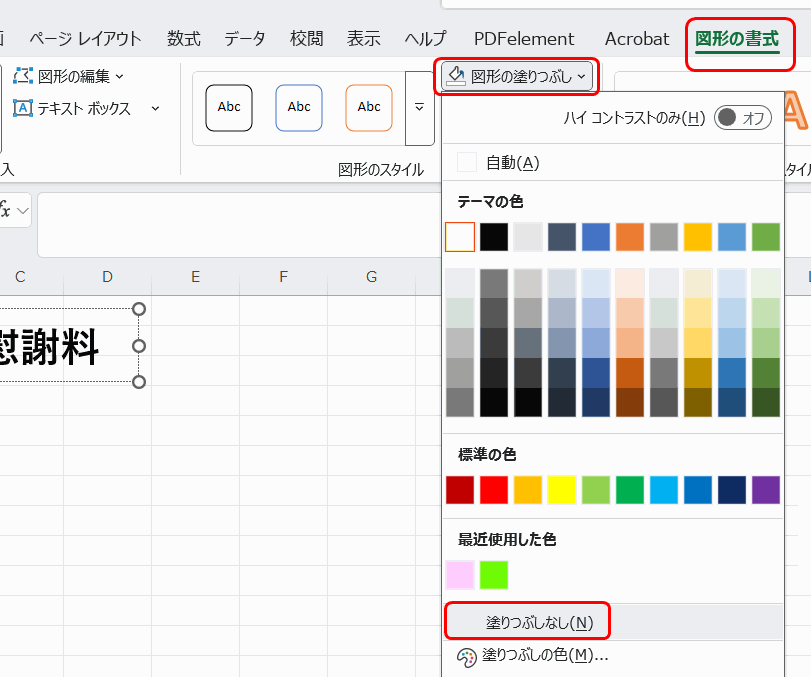
Task: Open the Acrobat tab
Action: point(637,39)
